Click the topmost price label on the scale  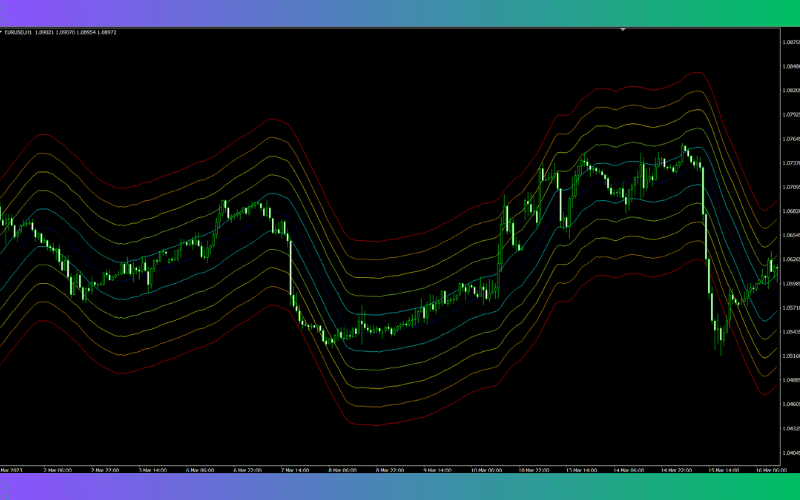(788, 42)
